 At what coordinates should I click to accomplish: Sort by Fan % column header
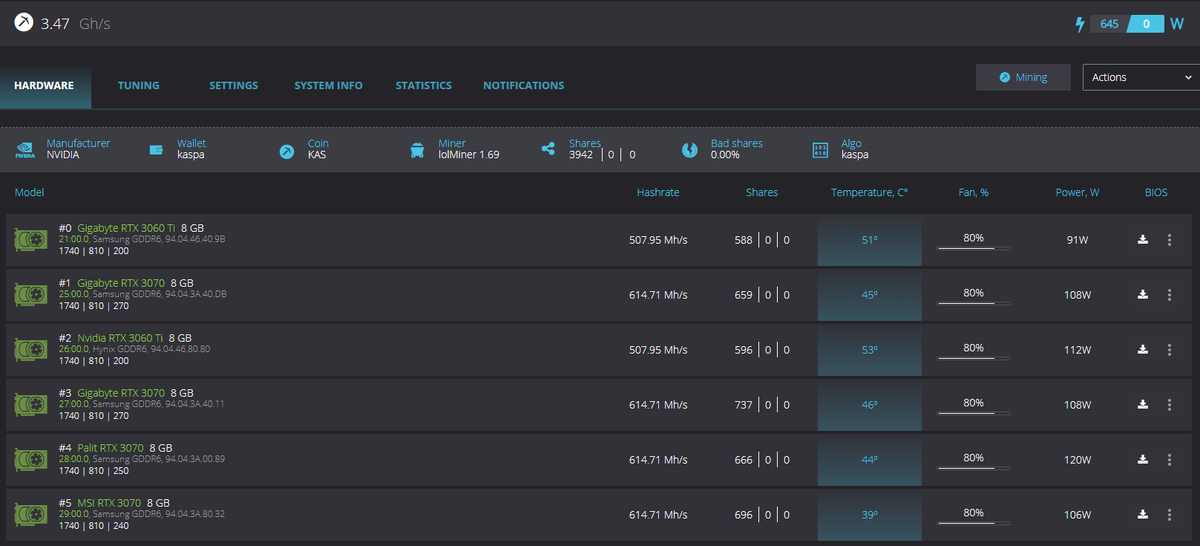[973, 192]
